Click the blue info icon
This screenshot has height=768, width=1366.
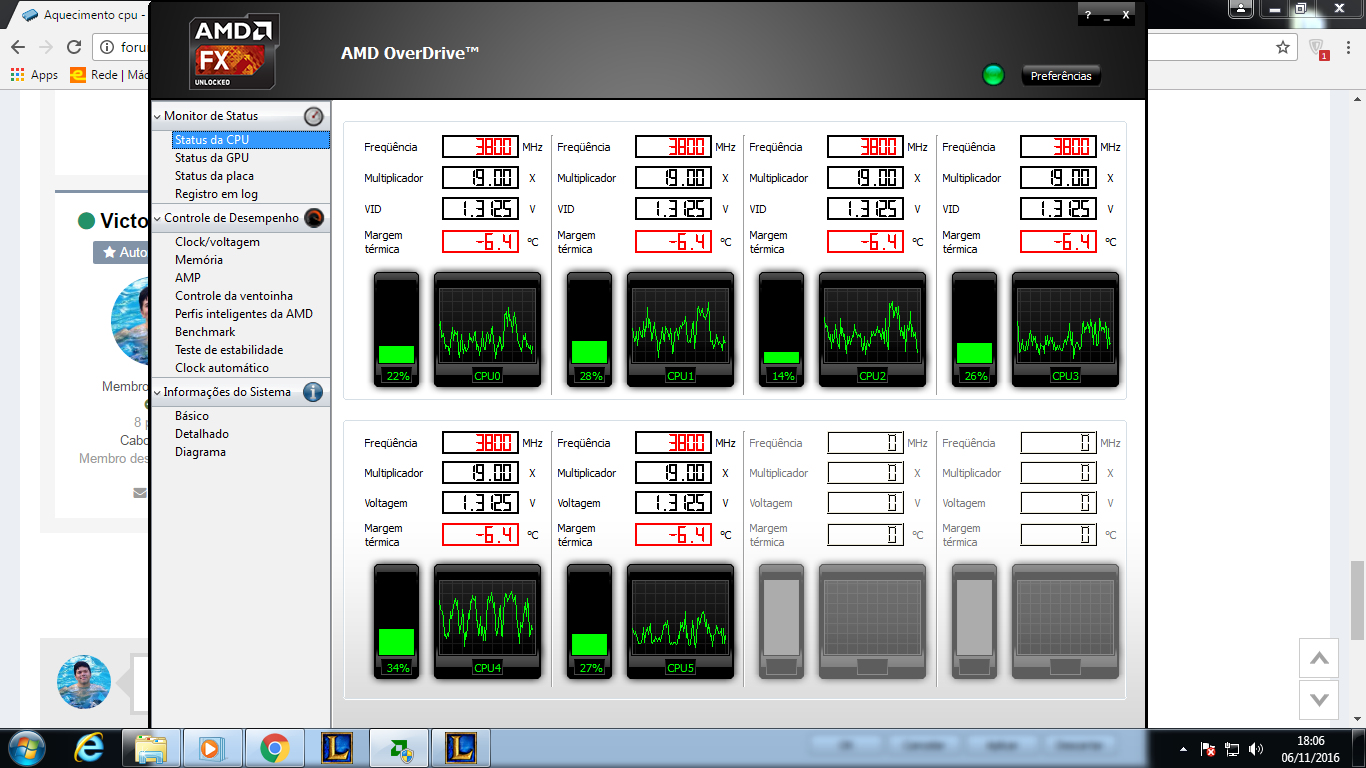point(313,392)
